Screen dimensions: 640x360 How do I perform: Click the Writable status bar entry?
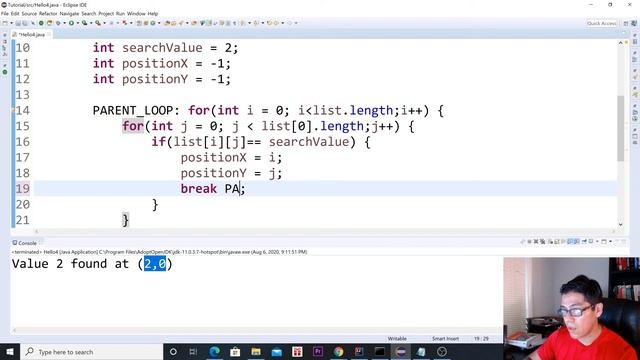(x=397, y=338)
